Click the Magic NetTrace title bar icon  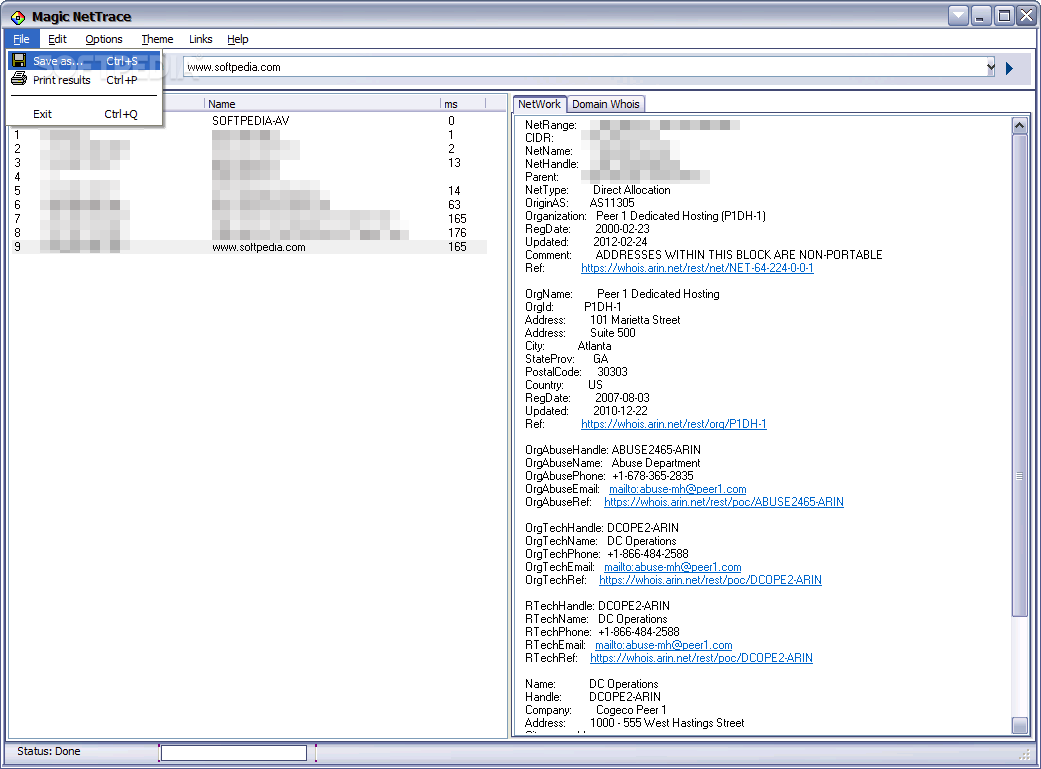(18, 17)
